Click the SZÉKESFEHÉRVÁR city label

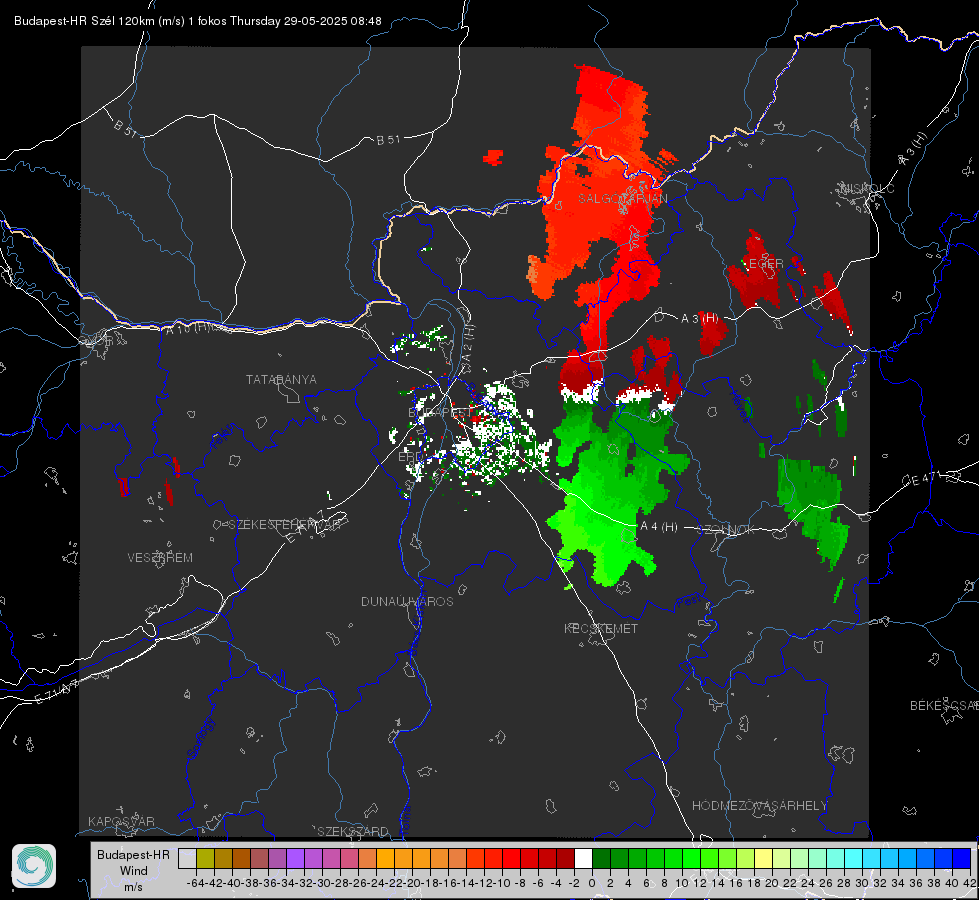(284, 525)
